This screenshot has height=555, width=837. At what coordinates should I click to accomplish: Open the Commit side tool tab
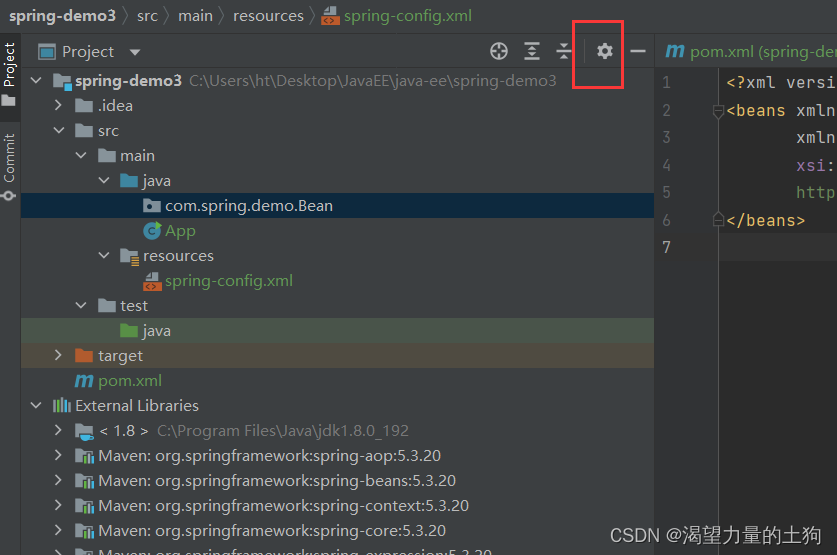point(9,166)
